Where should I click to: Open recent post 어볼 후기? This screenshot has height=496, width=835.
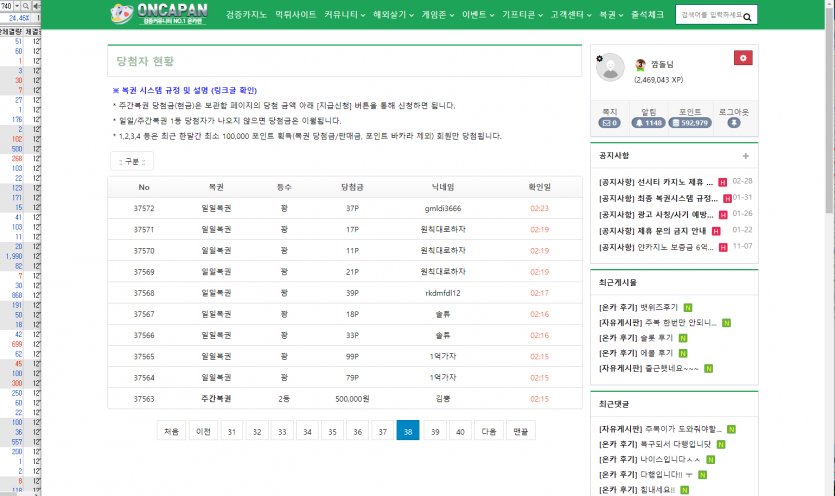tap(636, 353)
